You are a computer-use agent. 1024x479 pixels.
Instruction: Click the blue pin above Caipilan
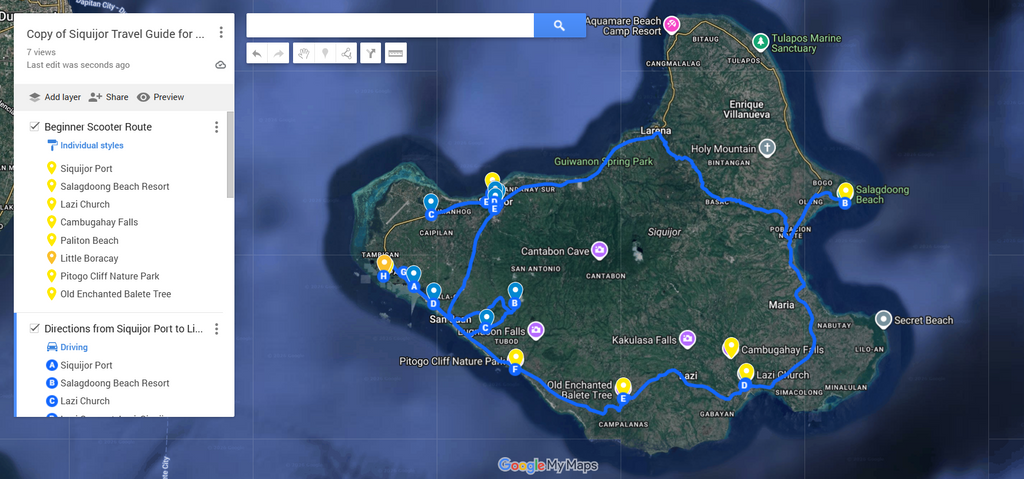430,203
